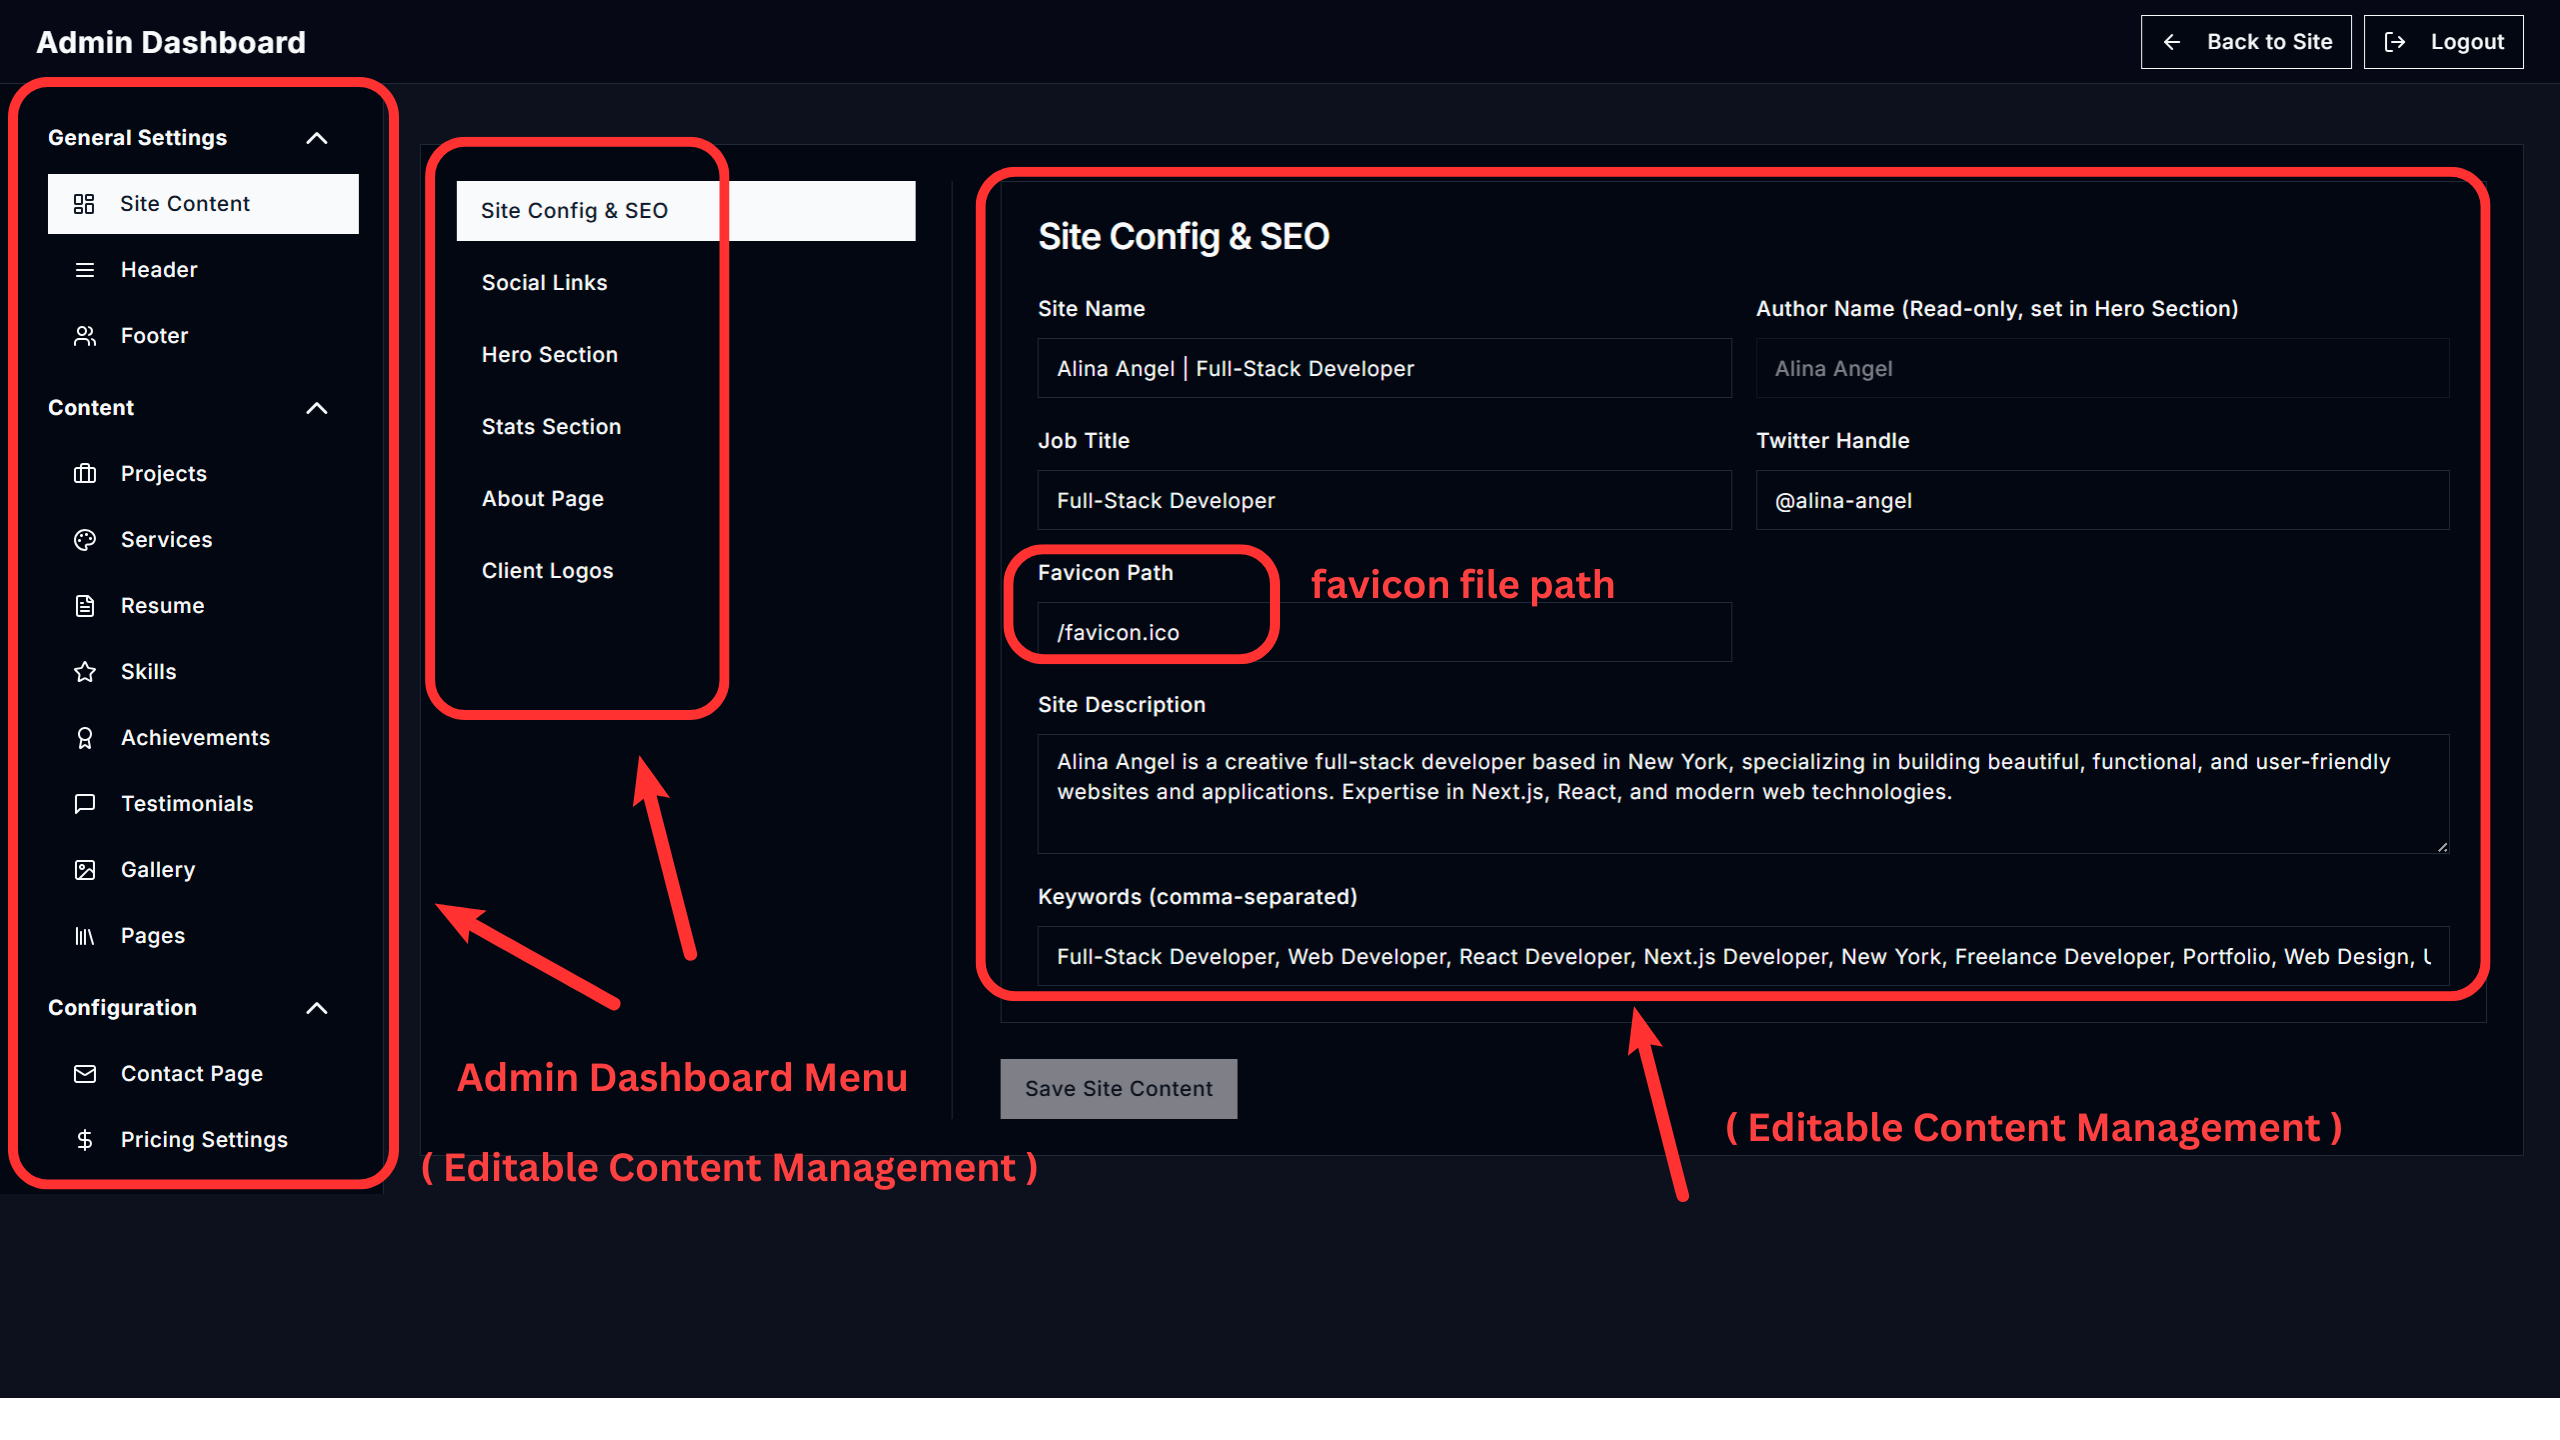This screenshot has width=2560, height=1440.
Task: Click the Contact Page envelope icon
Action: coord(85,1073)
